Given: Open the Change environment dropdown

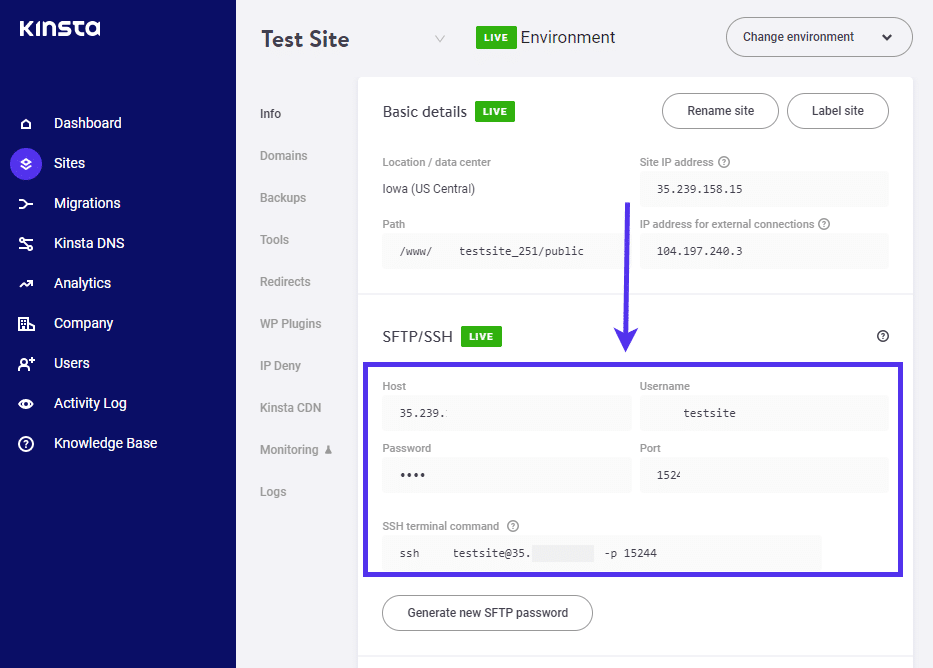Looking at the screenshot, I should [818, 36].
